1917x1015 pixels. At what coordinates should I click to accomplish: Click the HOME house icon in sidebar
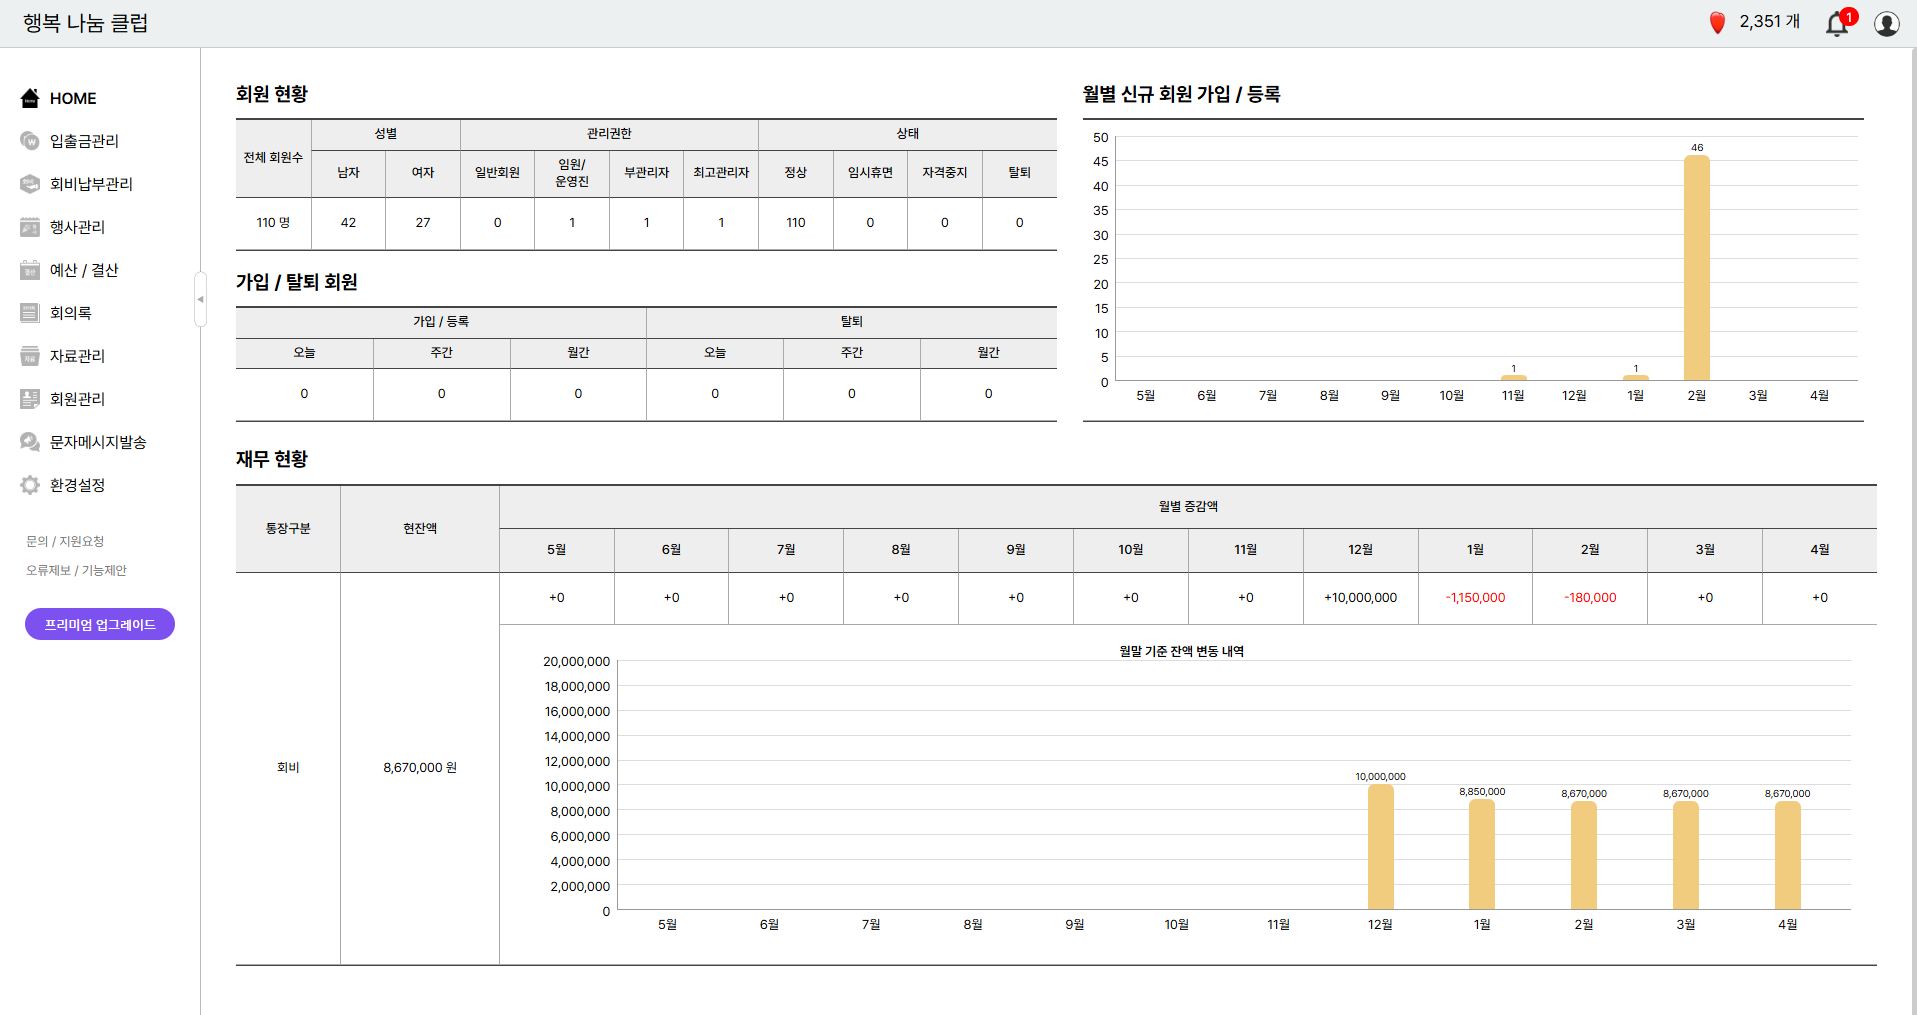point(30,98)
